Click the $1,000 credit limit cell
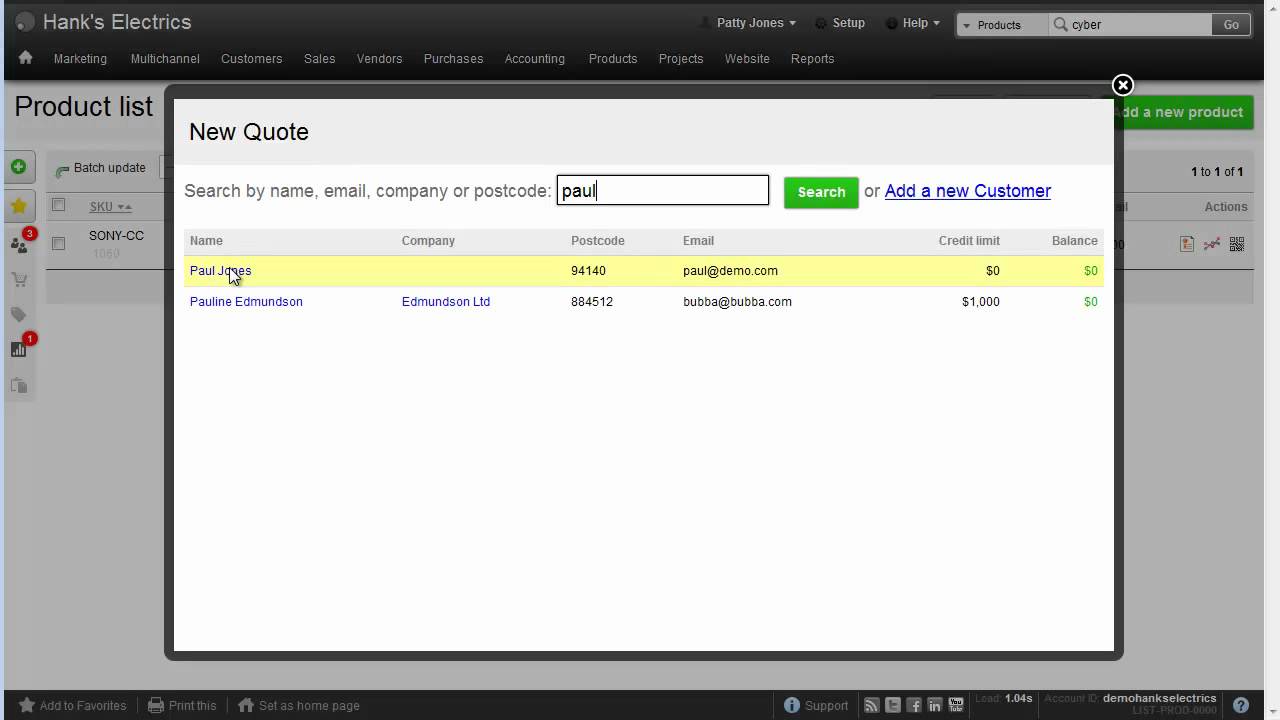The image size is (1280, 720). pos(980,302)
